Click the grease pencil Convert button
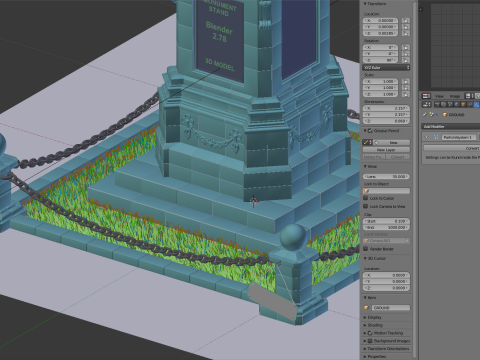The width and height of the screenshot is (480, 360). pyautogui.click(x=398, y=157)
